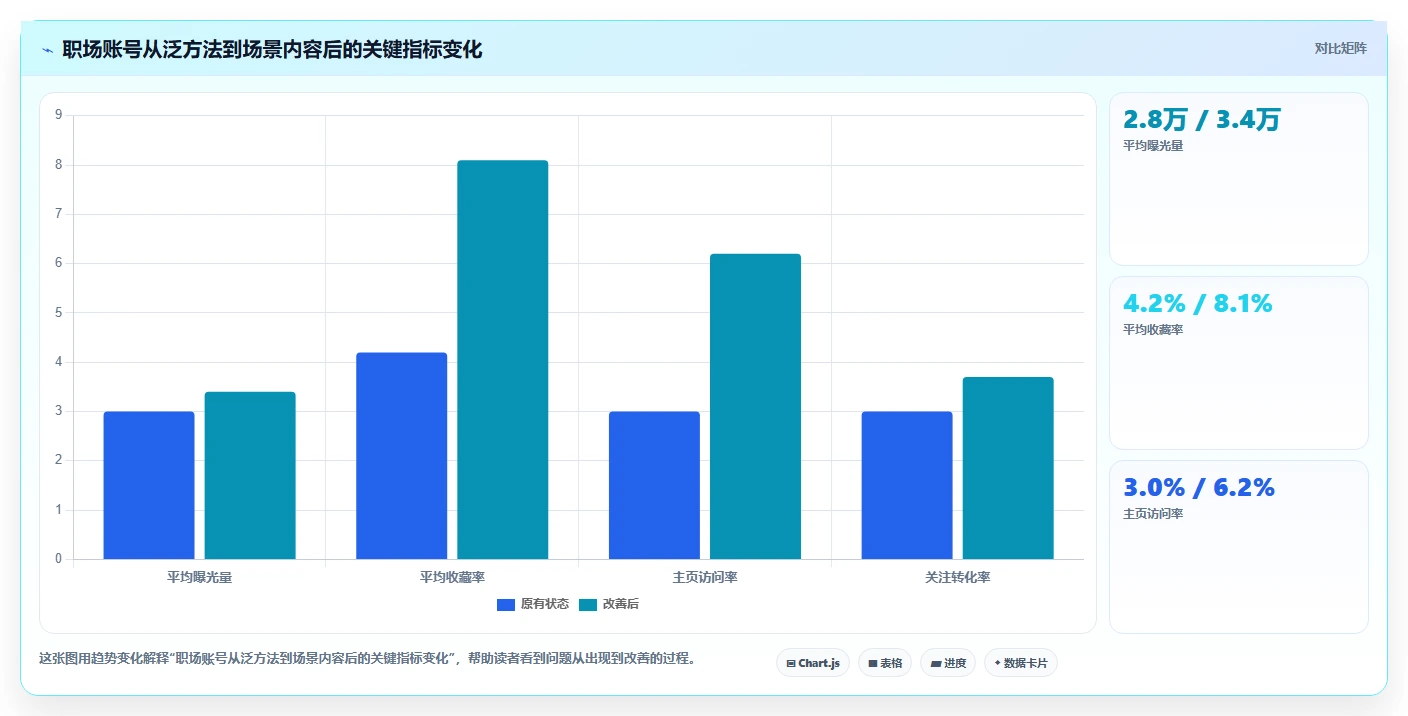Click the 2.8万 / 3.4万 data card
This screenshot has width=1408, height=716.
click(x=1239, y=179)
